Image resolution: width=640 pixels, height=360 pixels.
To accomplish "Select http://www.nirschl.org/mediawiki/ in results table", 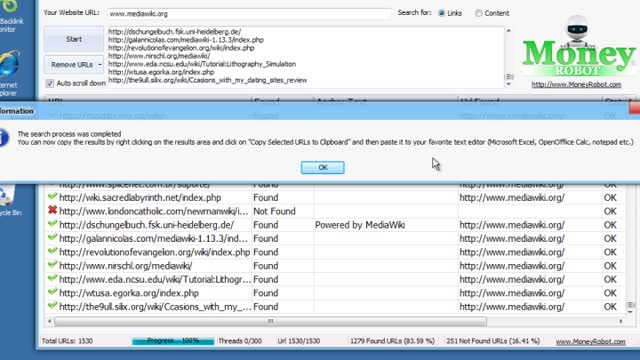I will [x=126, y=266].
